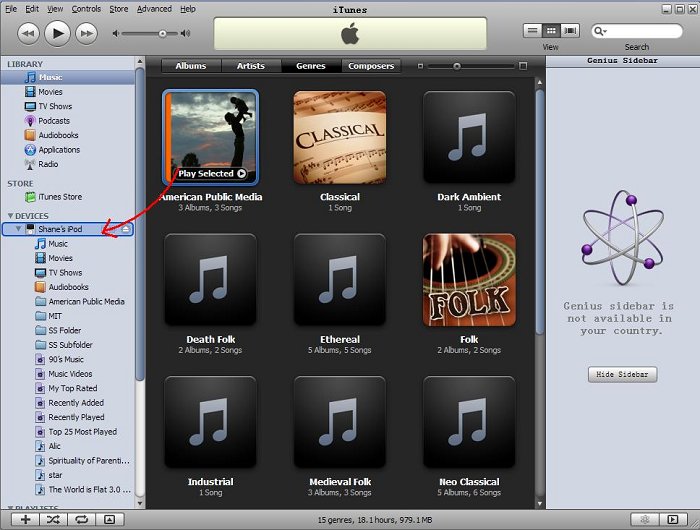Open The World is Flat 3.0 playlist

[x=68, y=490]
